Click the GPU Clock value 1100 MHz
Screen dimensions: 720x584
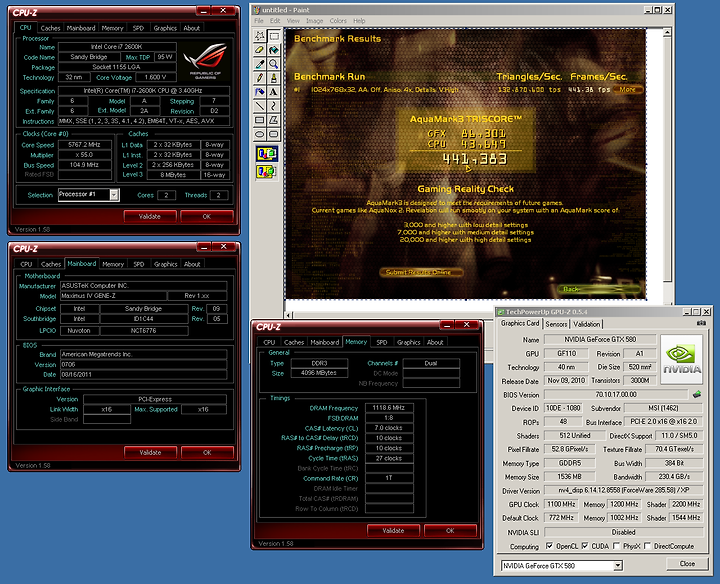561,504
